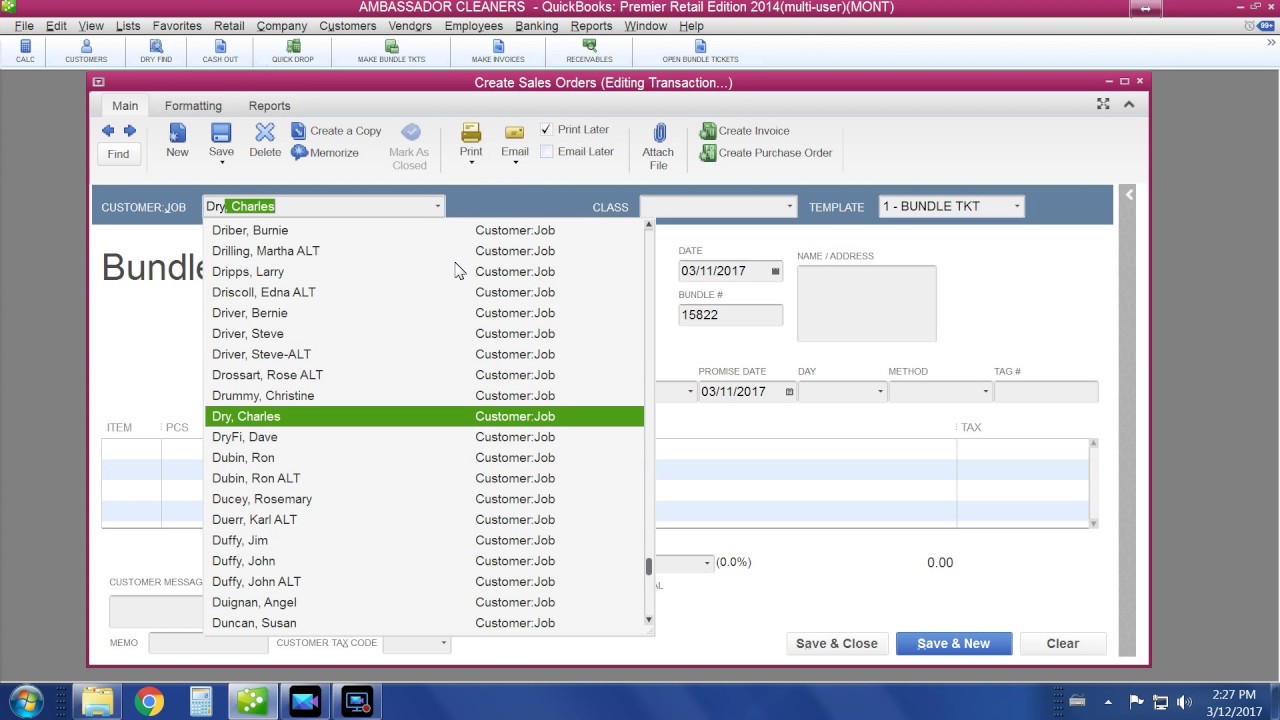Screen dimensions: 1280x720
Task: Open the File menu
Action: click(24, 26)
